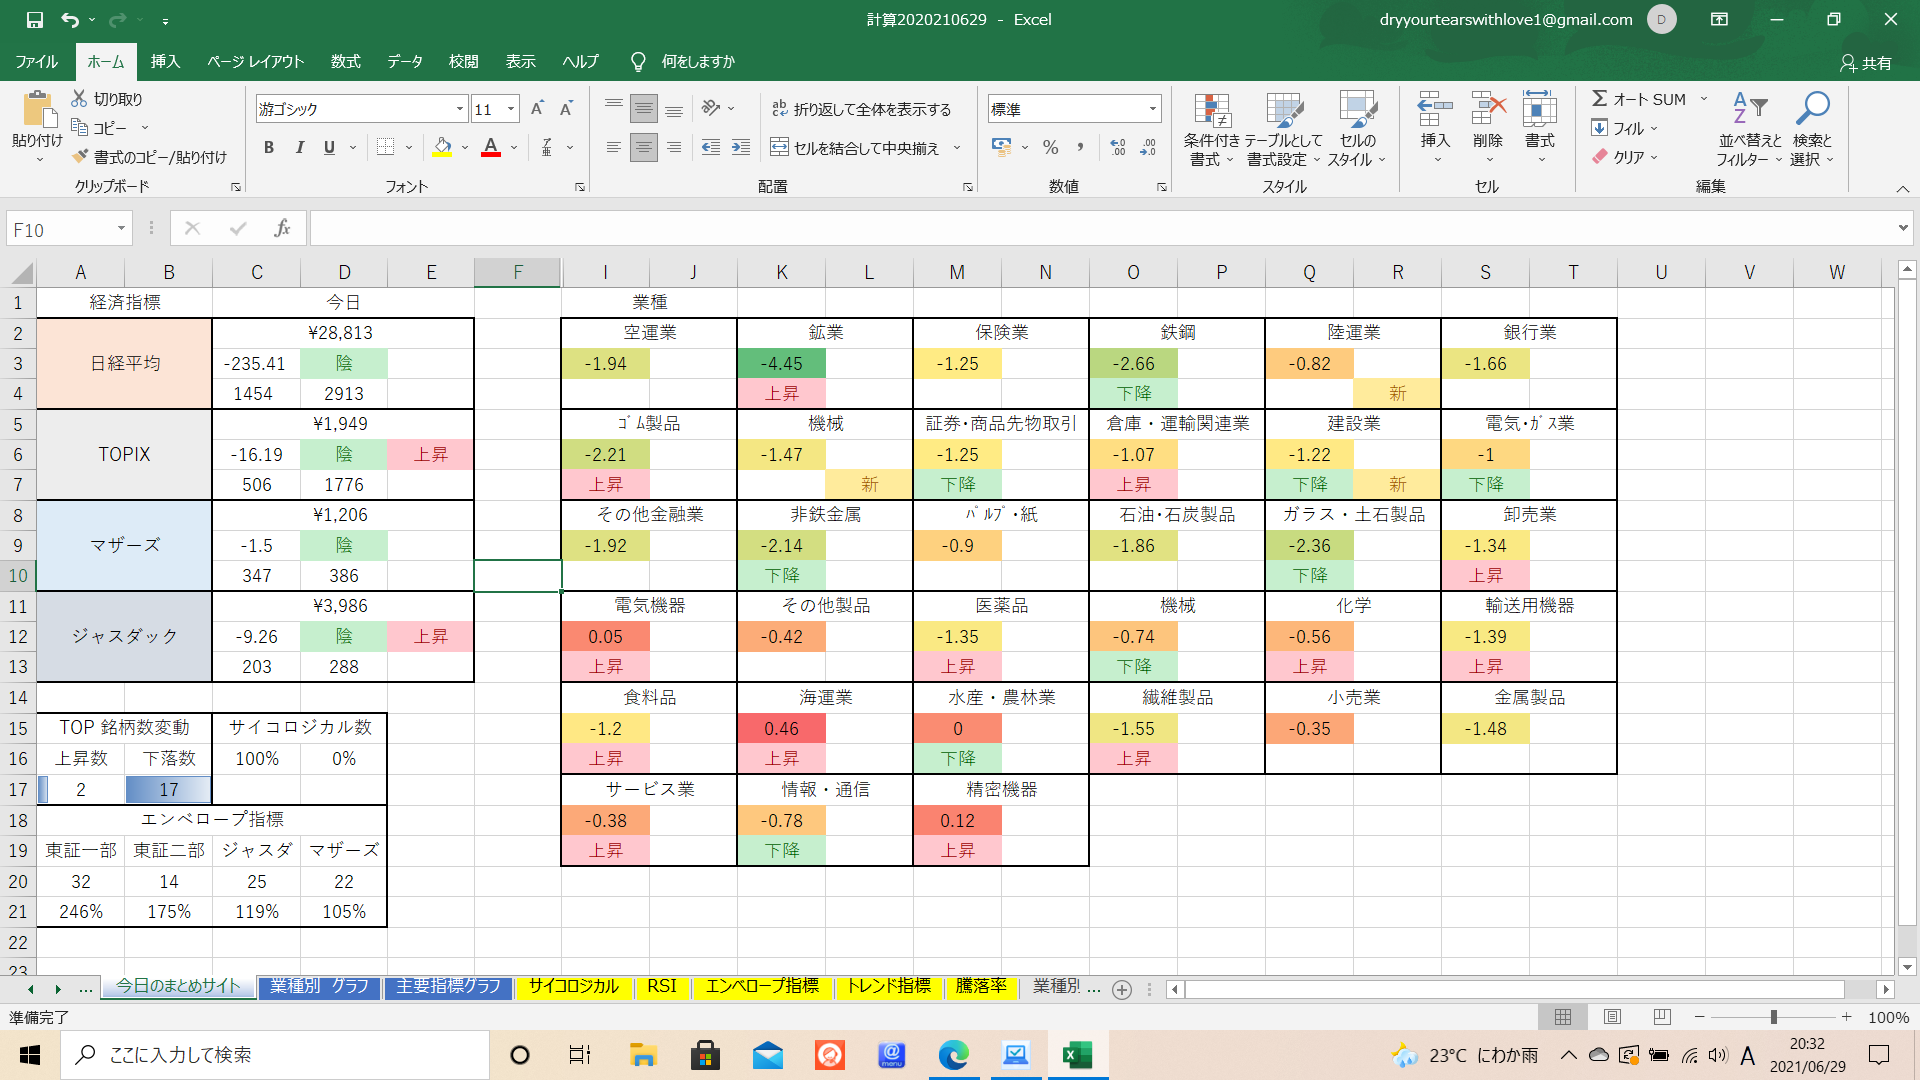The image size is (1920, 1080).
Task: Click the Insert Function fx icon
Action: tap(283, 229)
